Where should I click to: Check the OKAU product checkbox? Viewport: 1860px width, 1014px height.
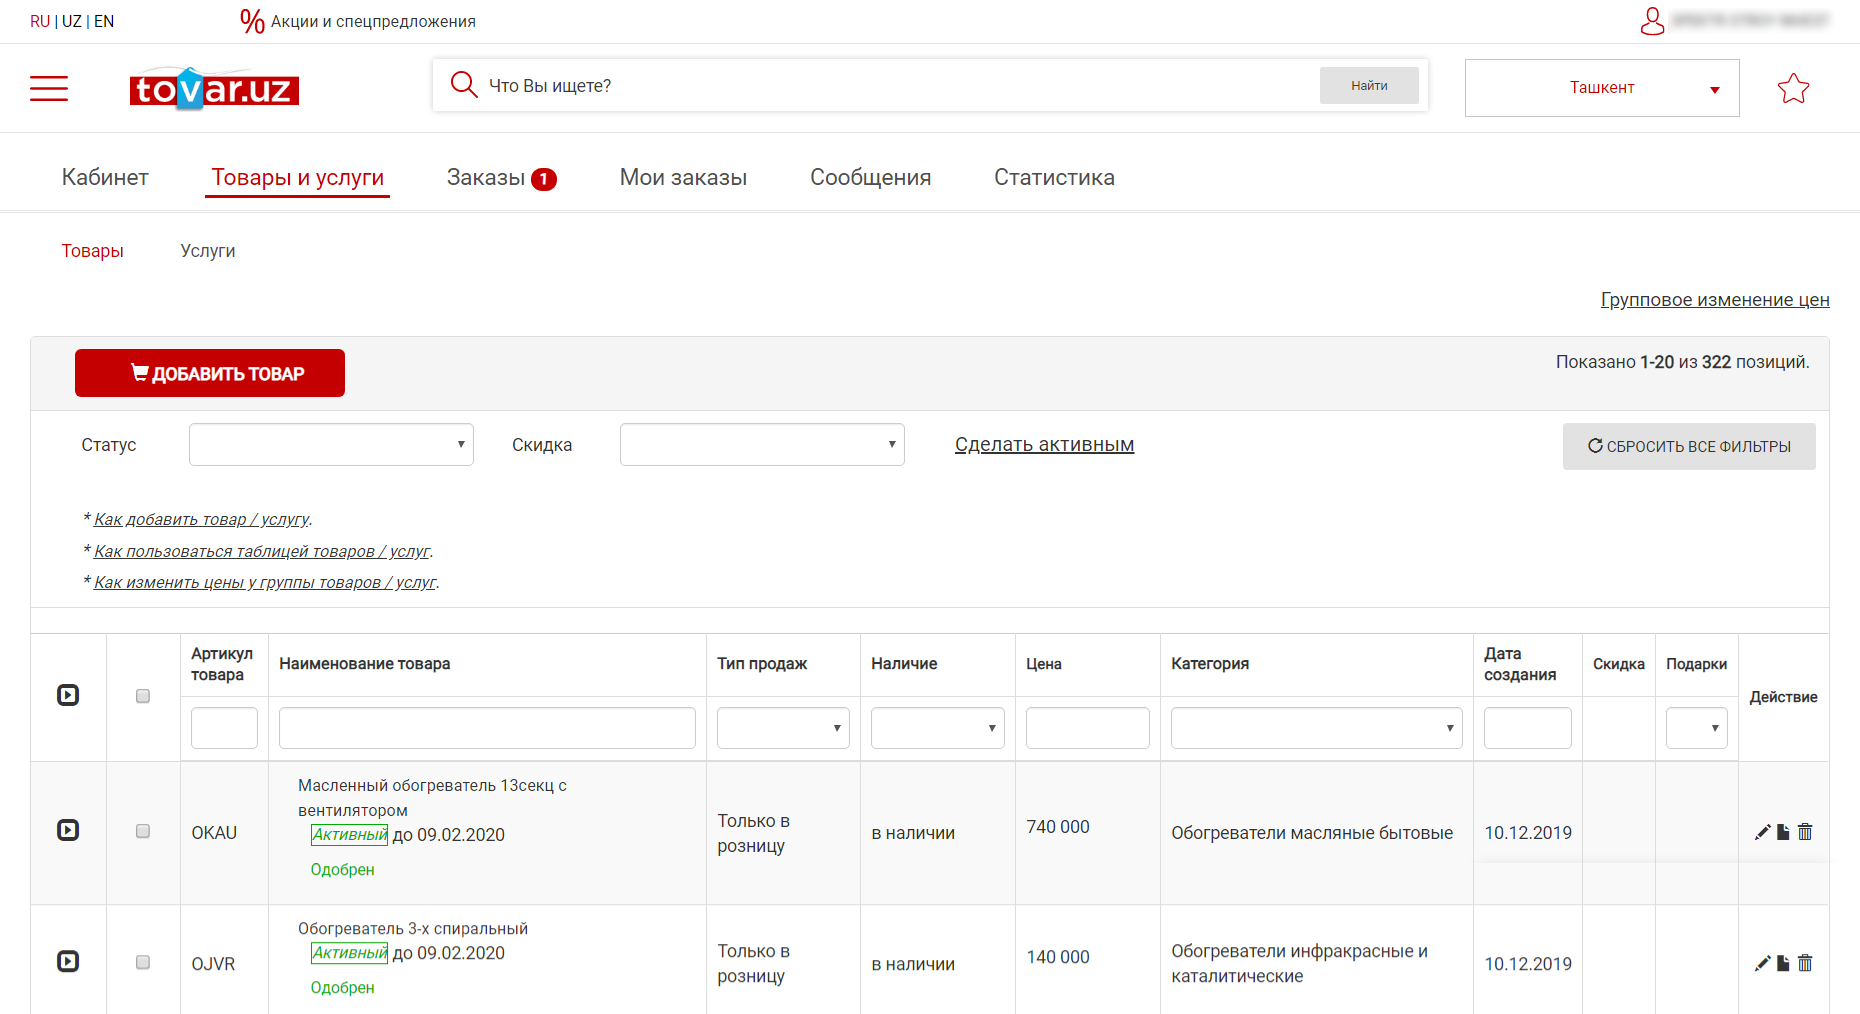[x=143, y=831]
